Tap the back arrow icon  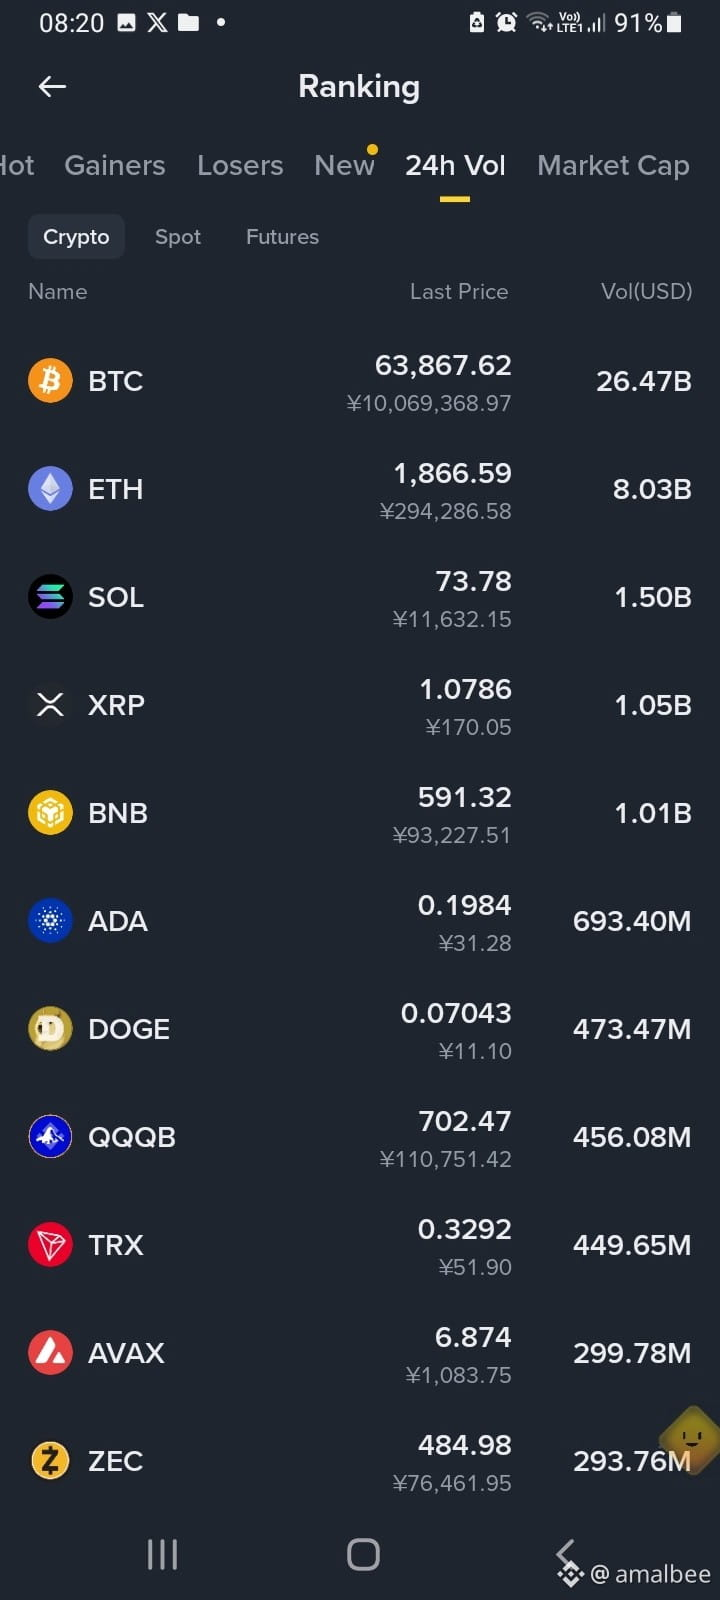point(52,87)
